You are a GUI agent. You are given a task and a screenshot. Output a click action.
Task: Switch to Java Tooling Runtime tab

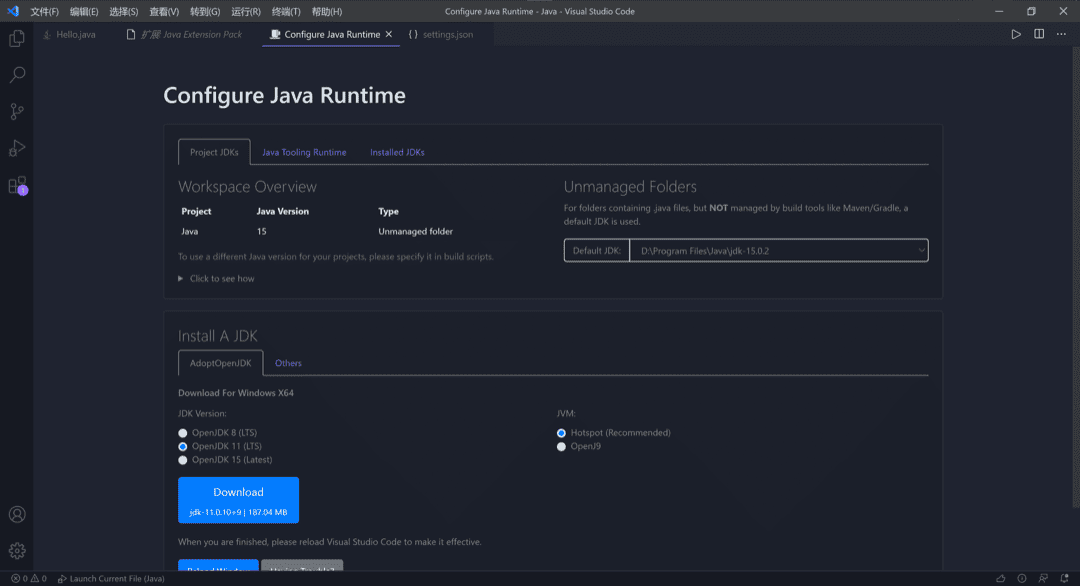coord(304,152)
